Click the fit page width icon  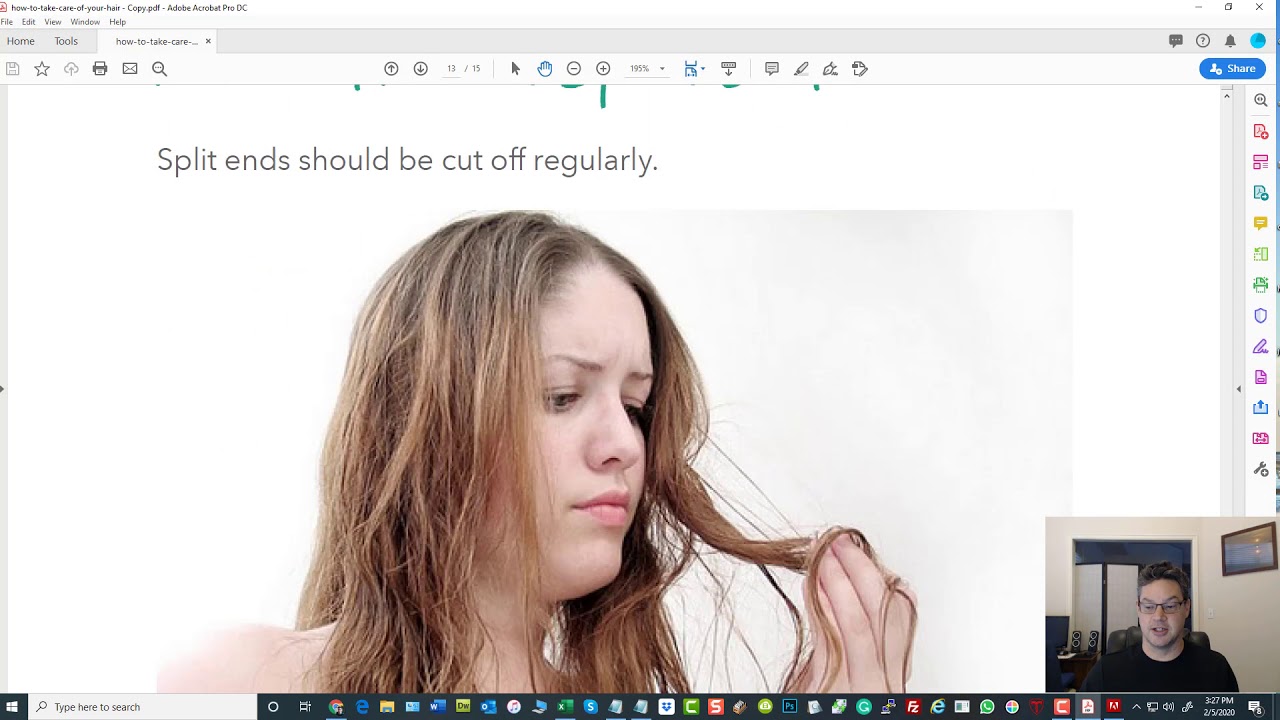pyautogui.click(x=690, y=69)
